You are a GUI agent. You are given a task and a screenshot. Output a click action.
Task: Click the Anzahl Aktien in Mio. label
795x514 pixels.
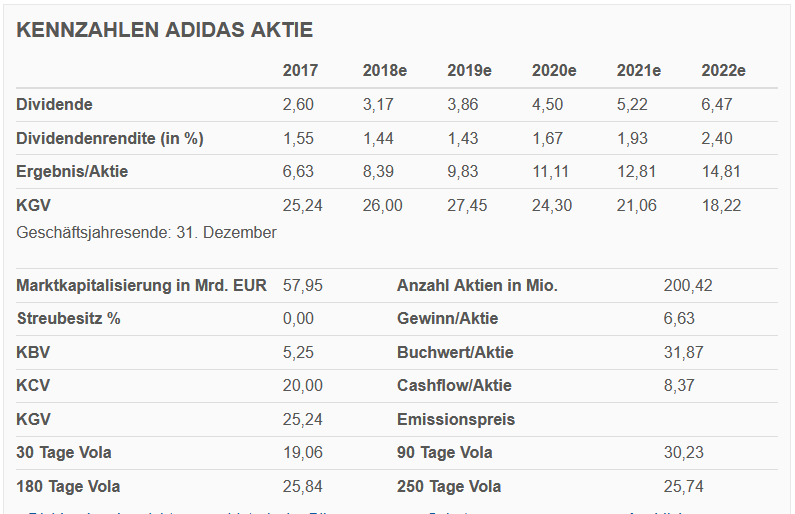pos(477,285)
